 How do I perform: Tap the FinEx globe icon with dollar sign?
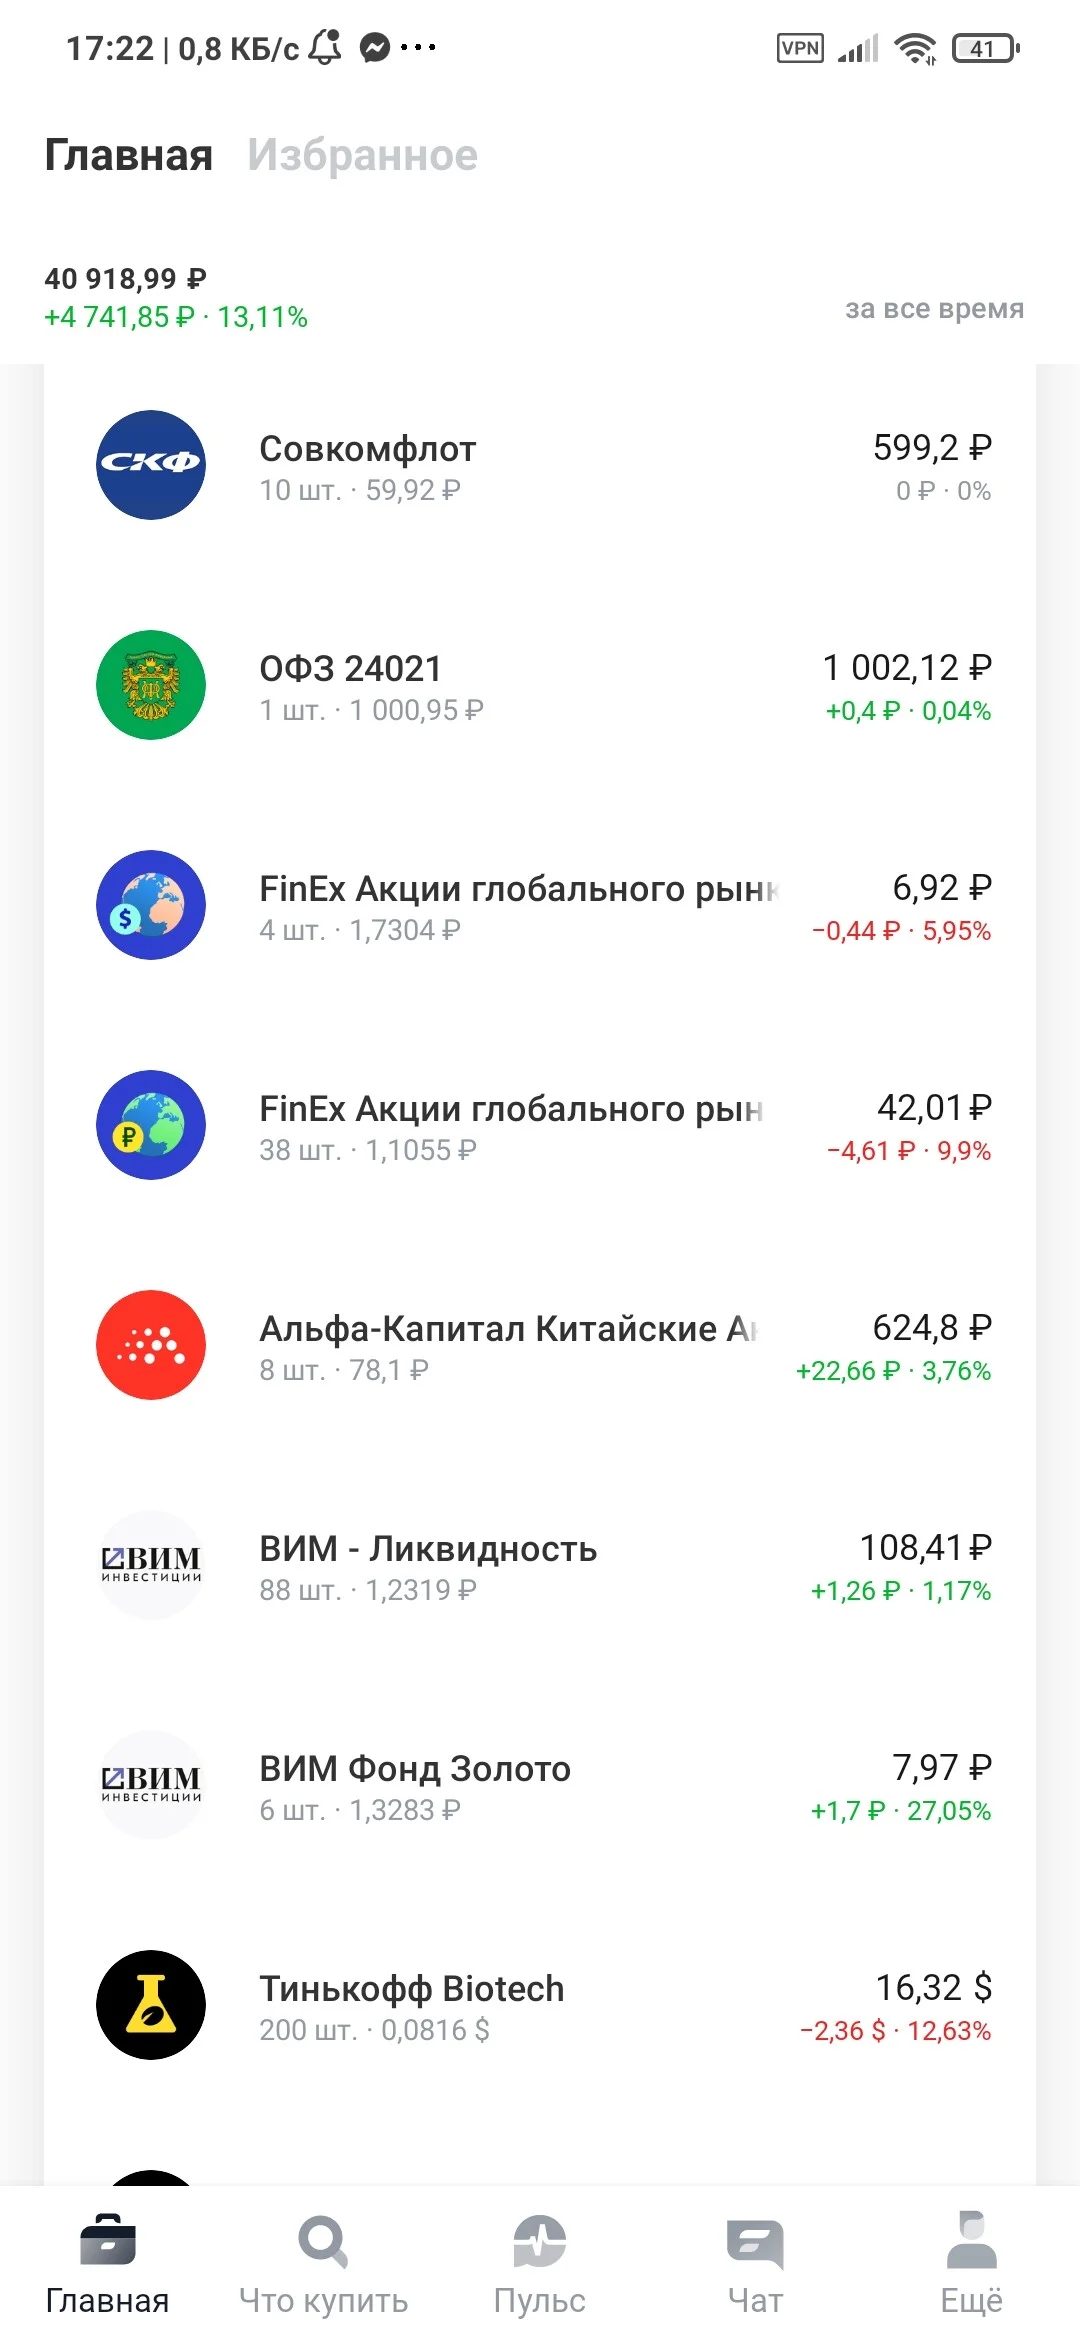point(151,905)
